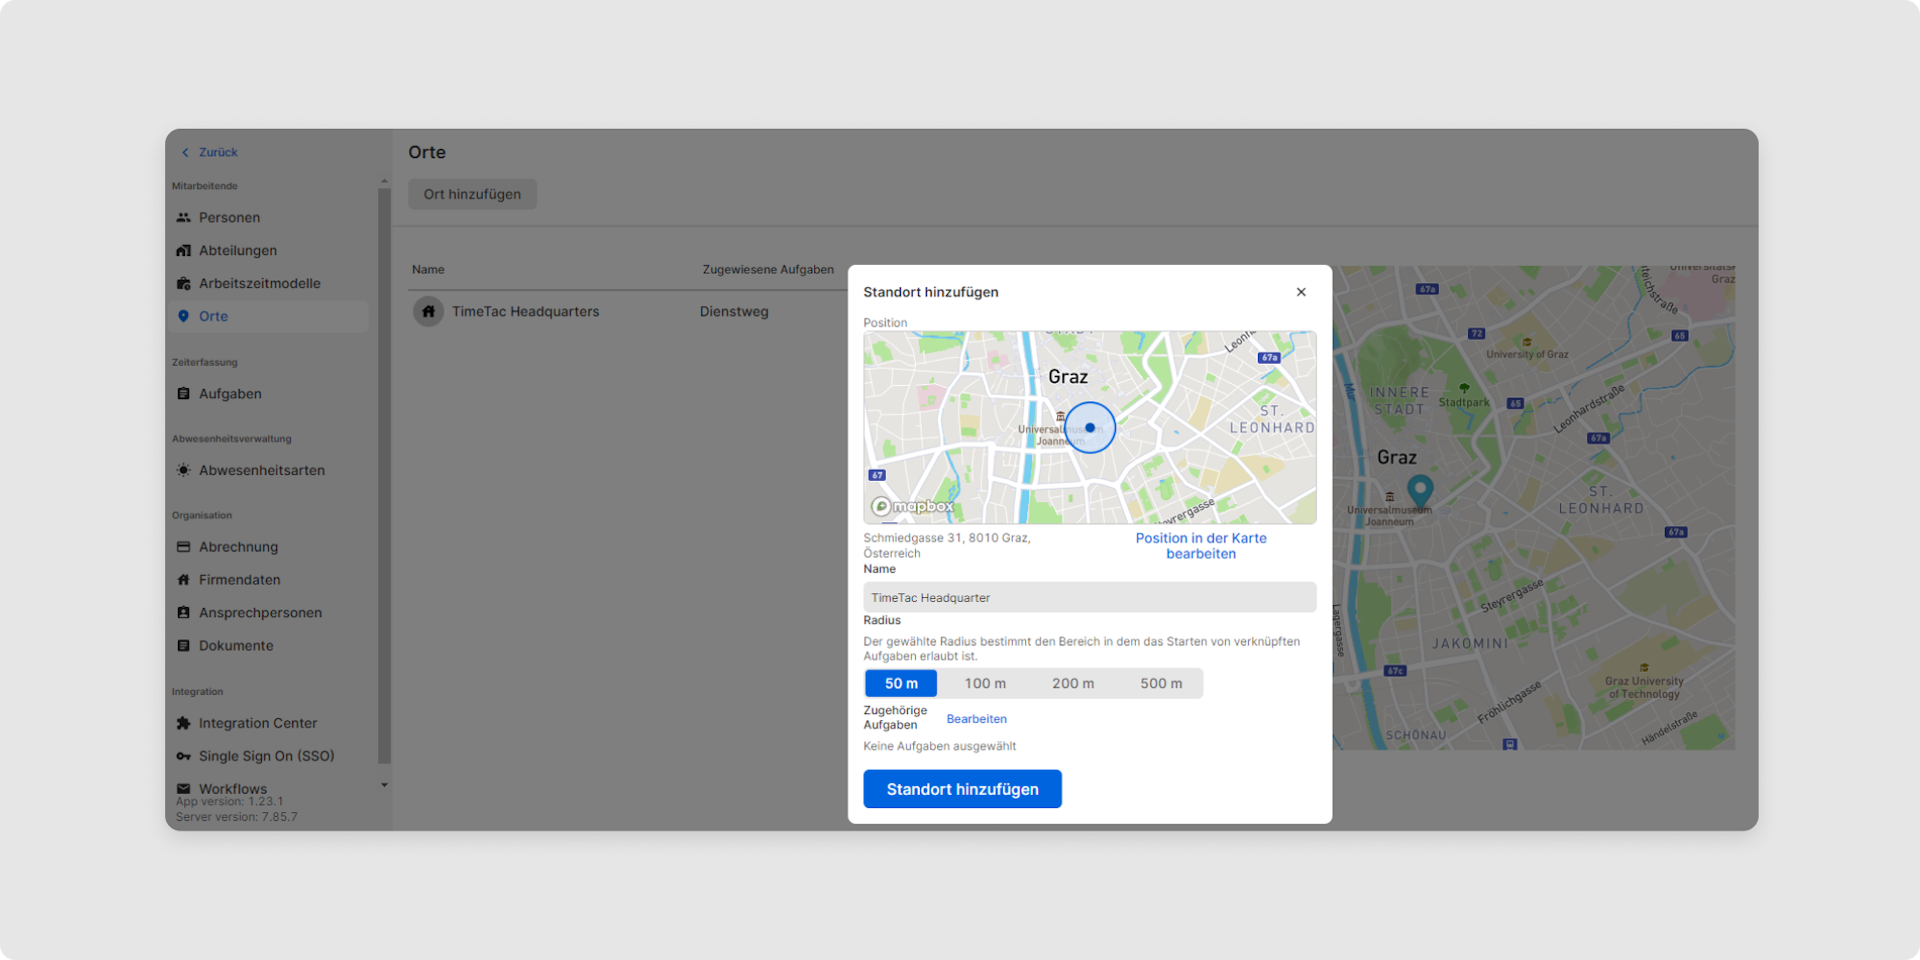Select the 100 m radius option
This screenshot has height=960, width=1920.
click(x=985, y=683)
